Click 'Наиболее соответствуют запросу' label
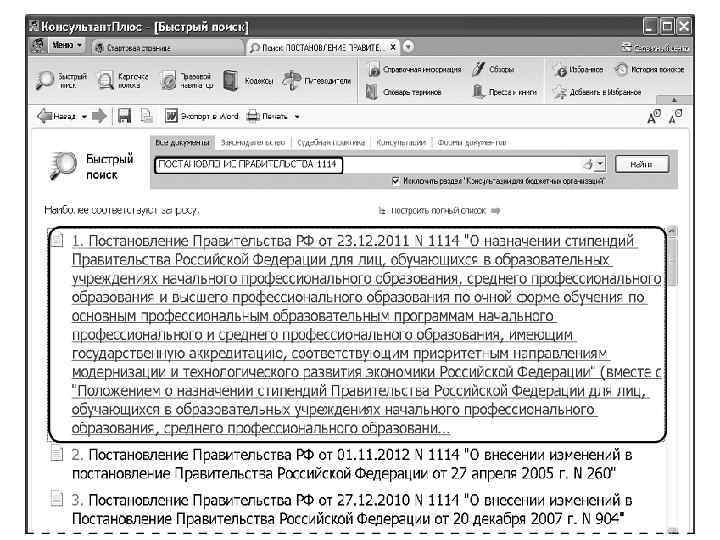720x540 pixels. click(x=121, y=210)
